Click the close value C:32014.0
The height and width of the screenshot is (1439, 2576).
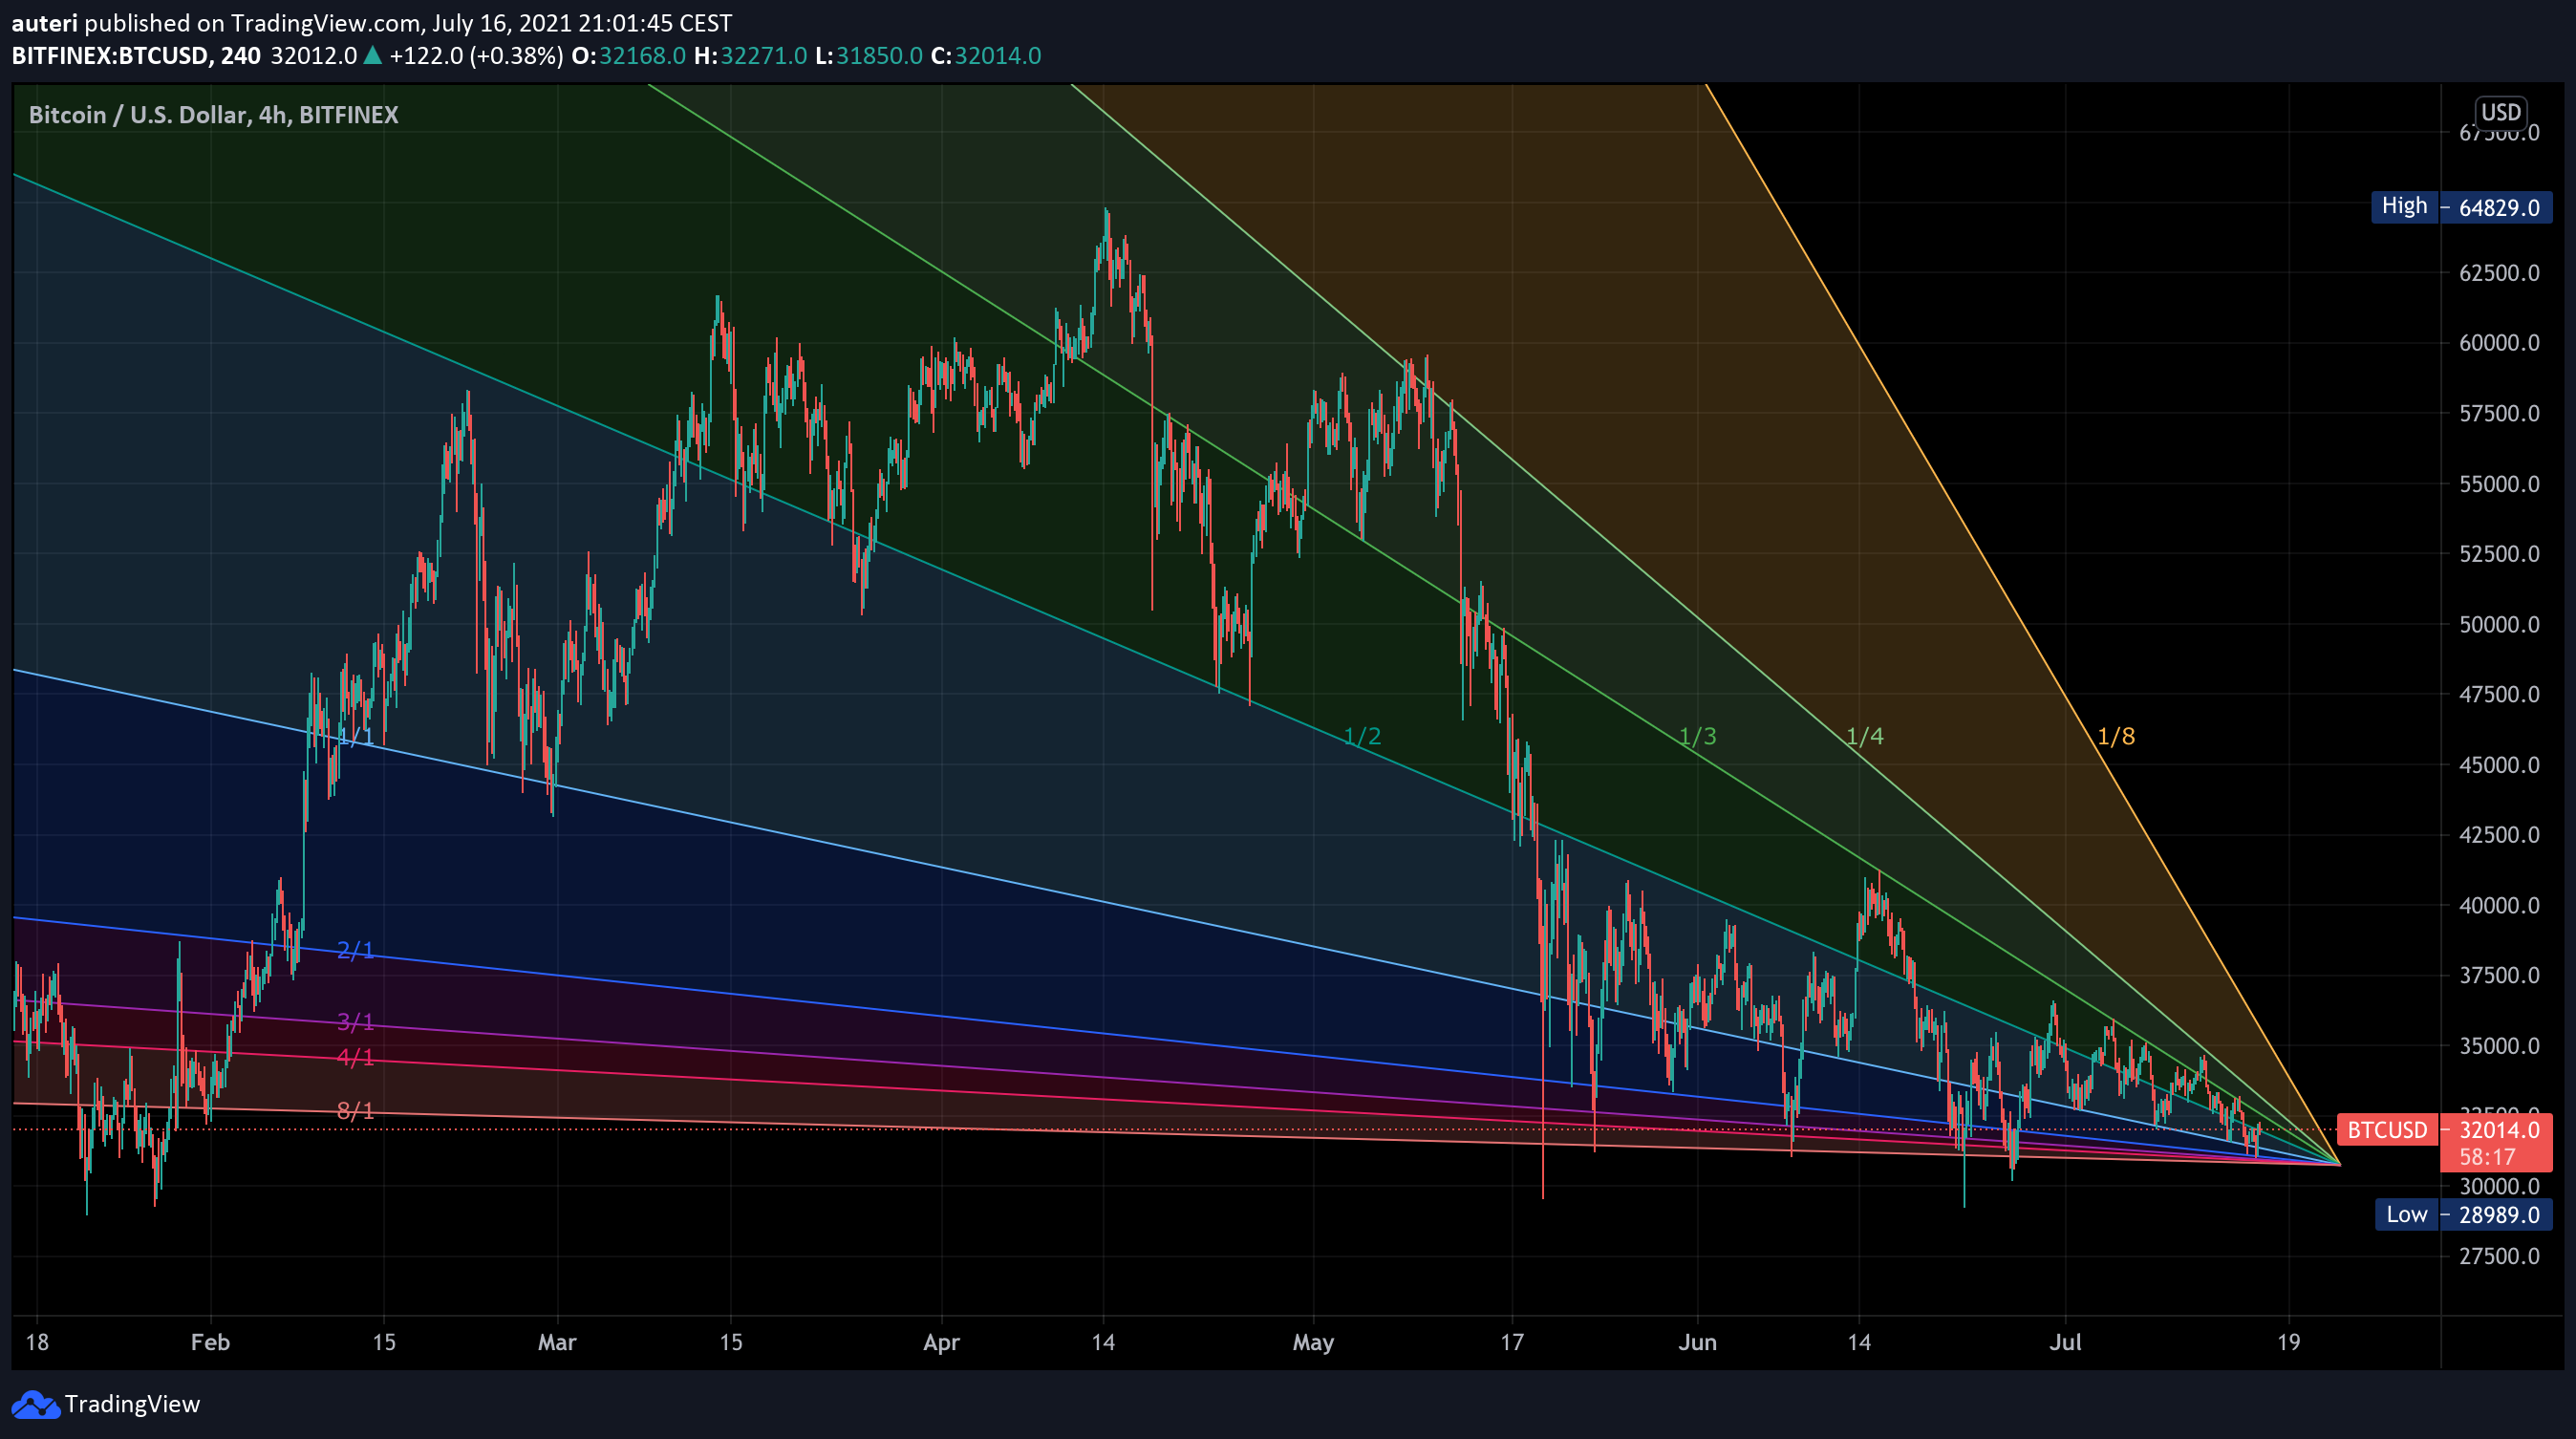coord(986,56)
